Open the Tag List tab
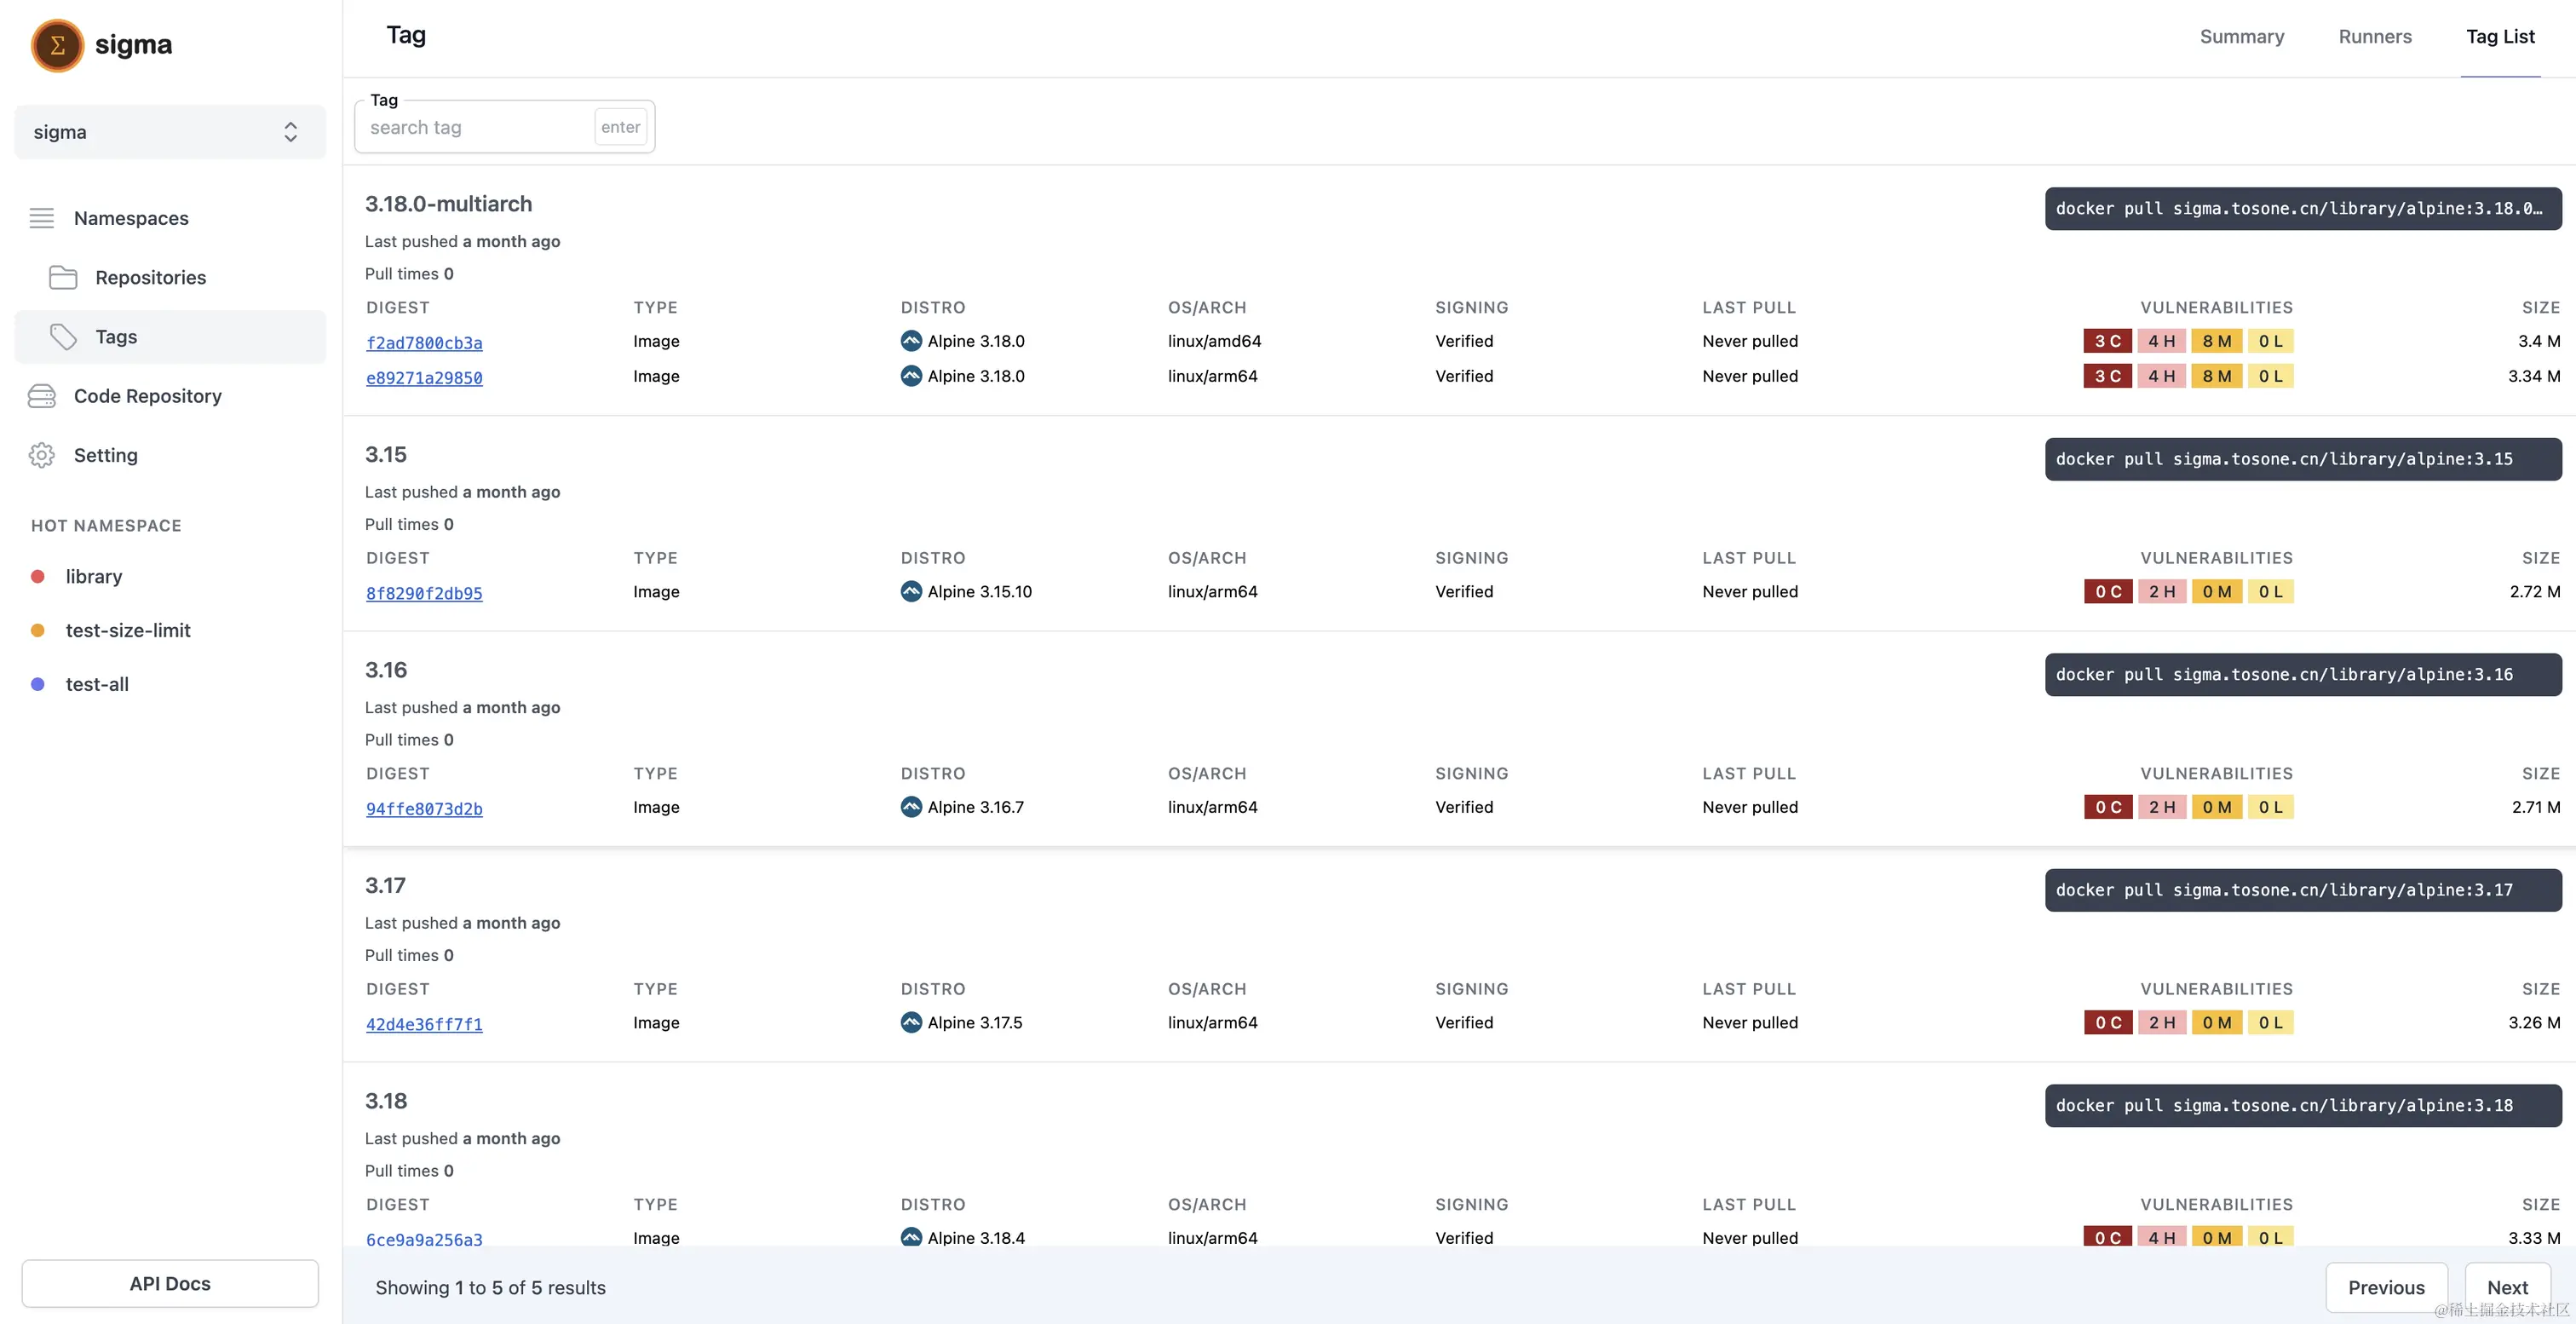Screen dimensions: 2576x1324 pos(2499,37)
